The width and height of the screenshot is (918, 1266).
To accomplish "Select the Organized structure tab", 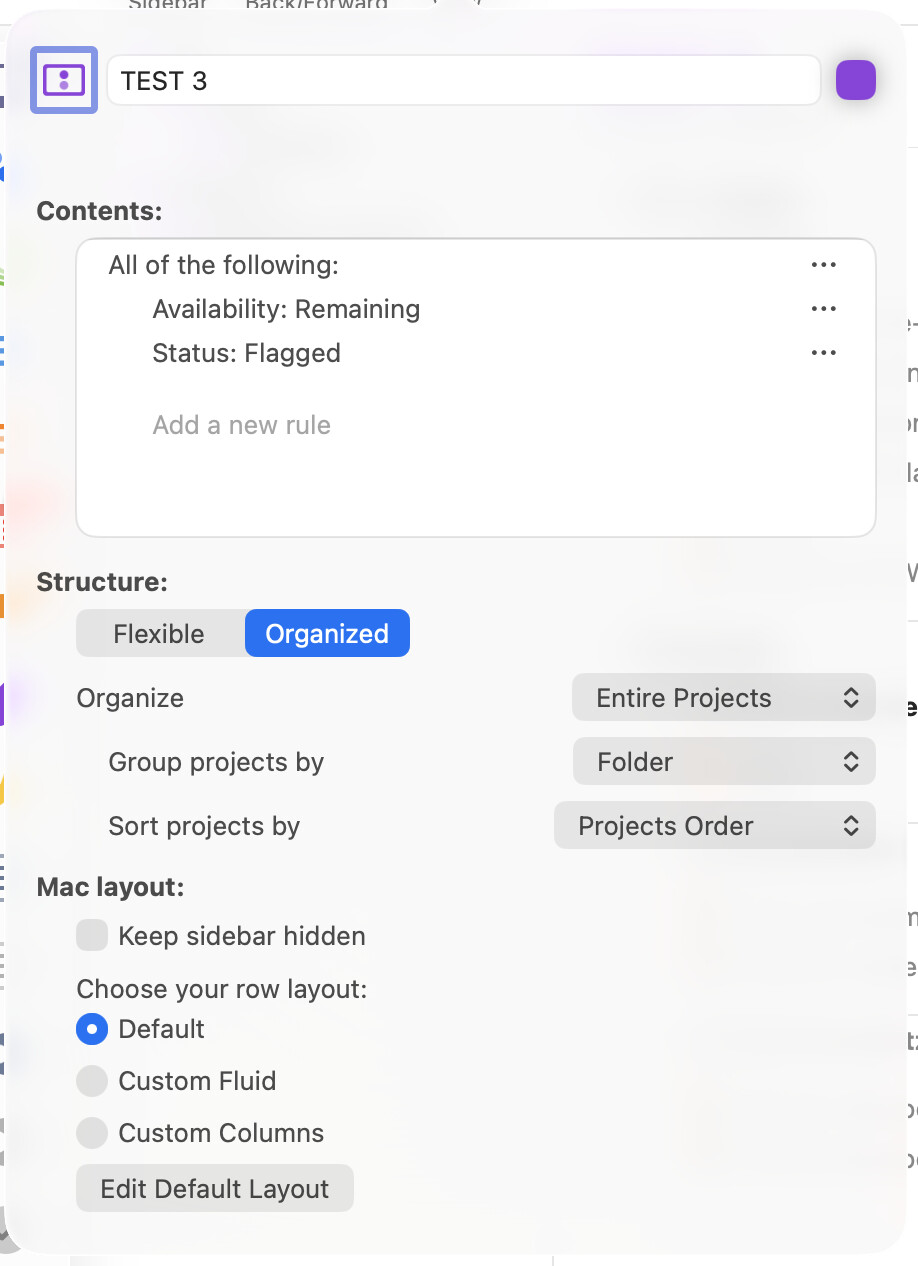I will pos(327,634).
